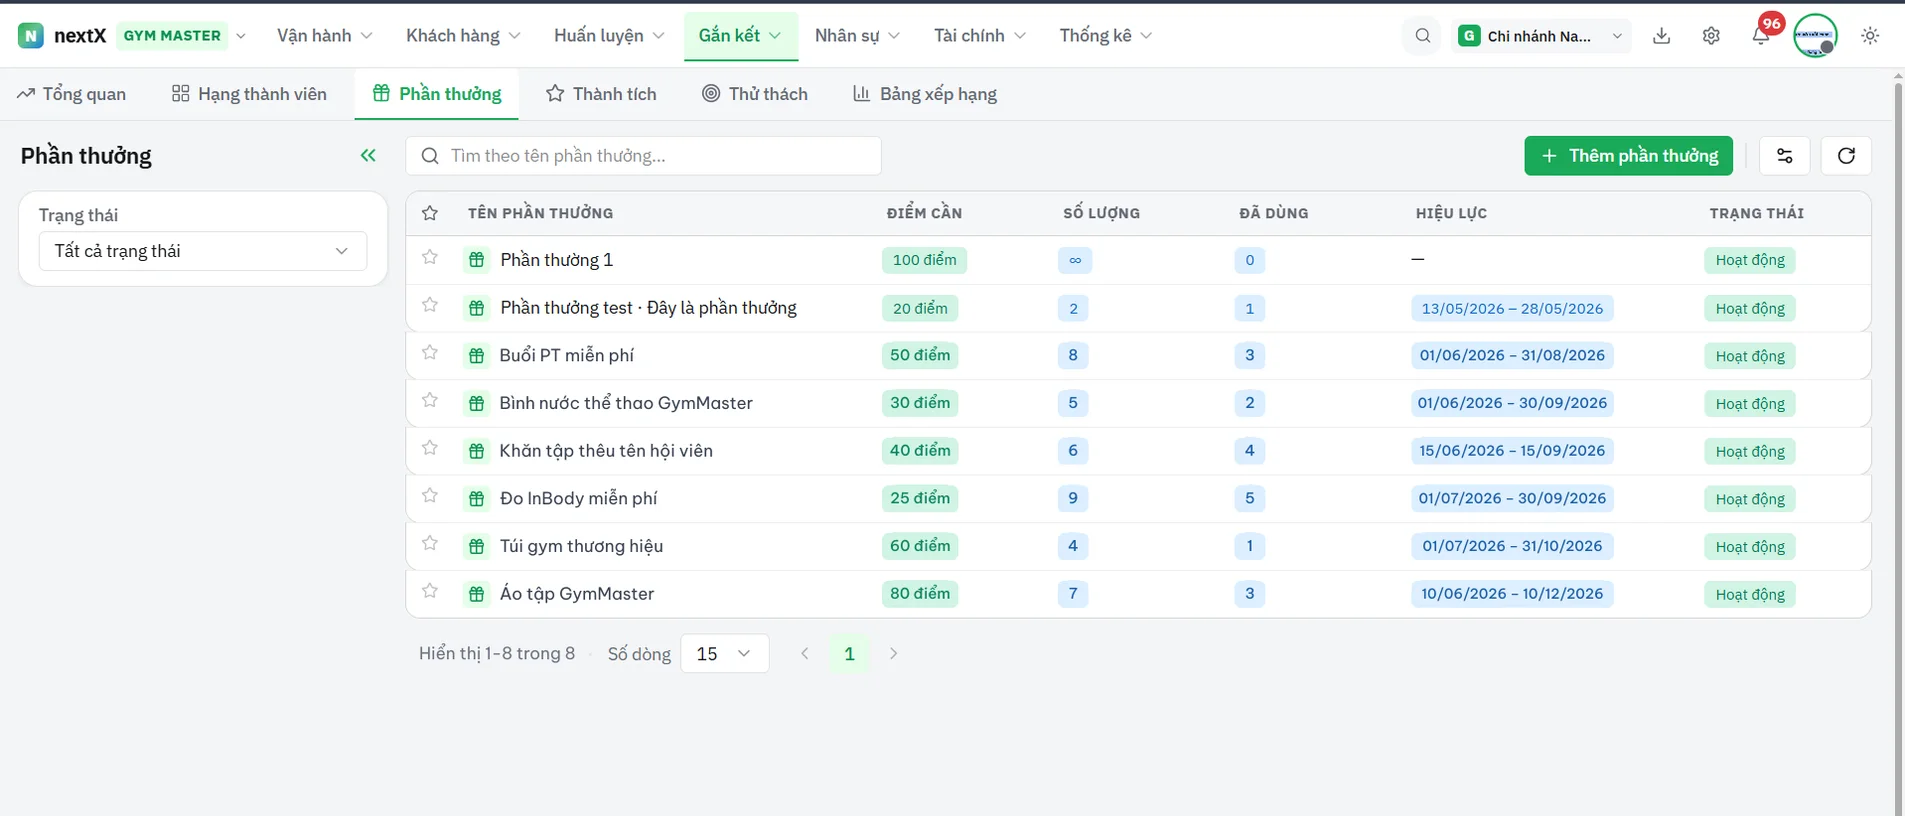Click the infinity quantity badge
The height and width of the screenshot is (816, 1905).
[x=1075, y=260]
